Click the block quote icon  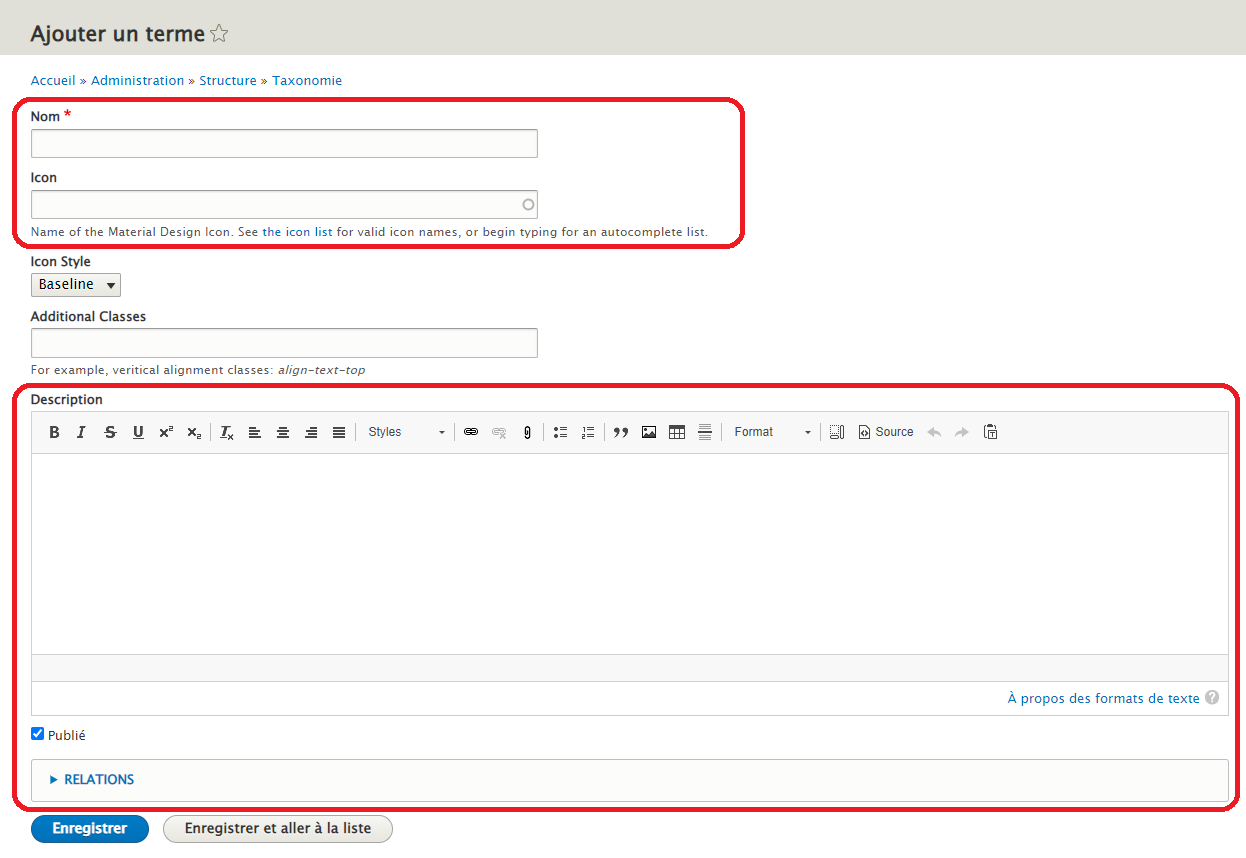(x=621, y=432)
